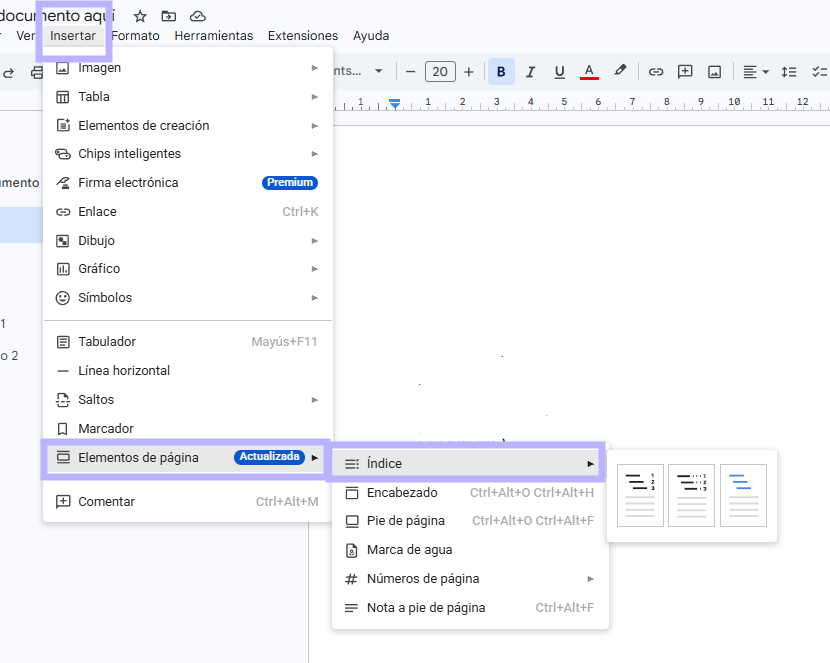Open Elementos de página submenu

[187, 458]
